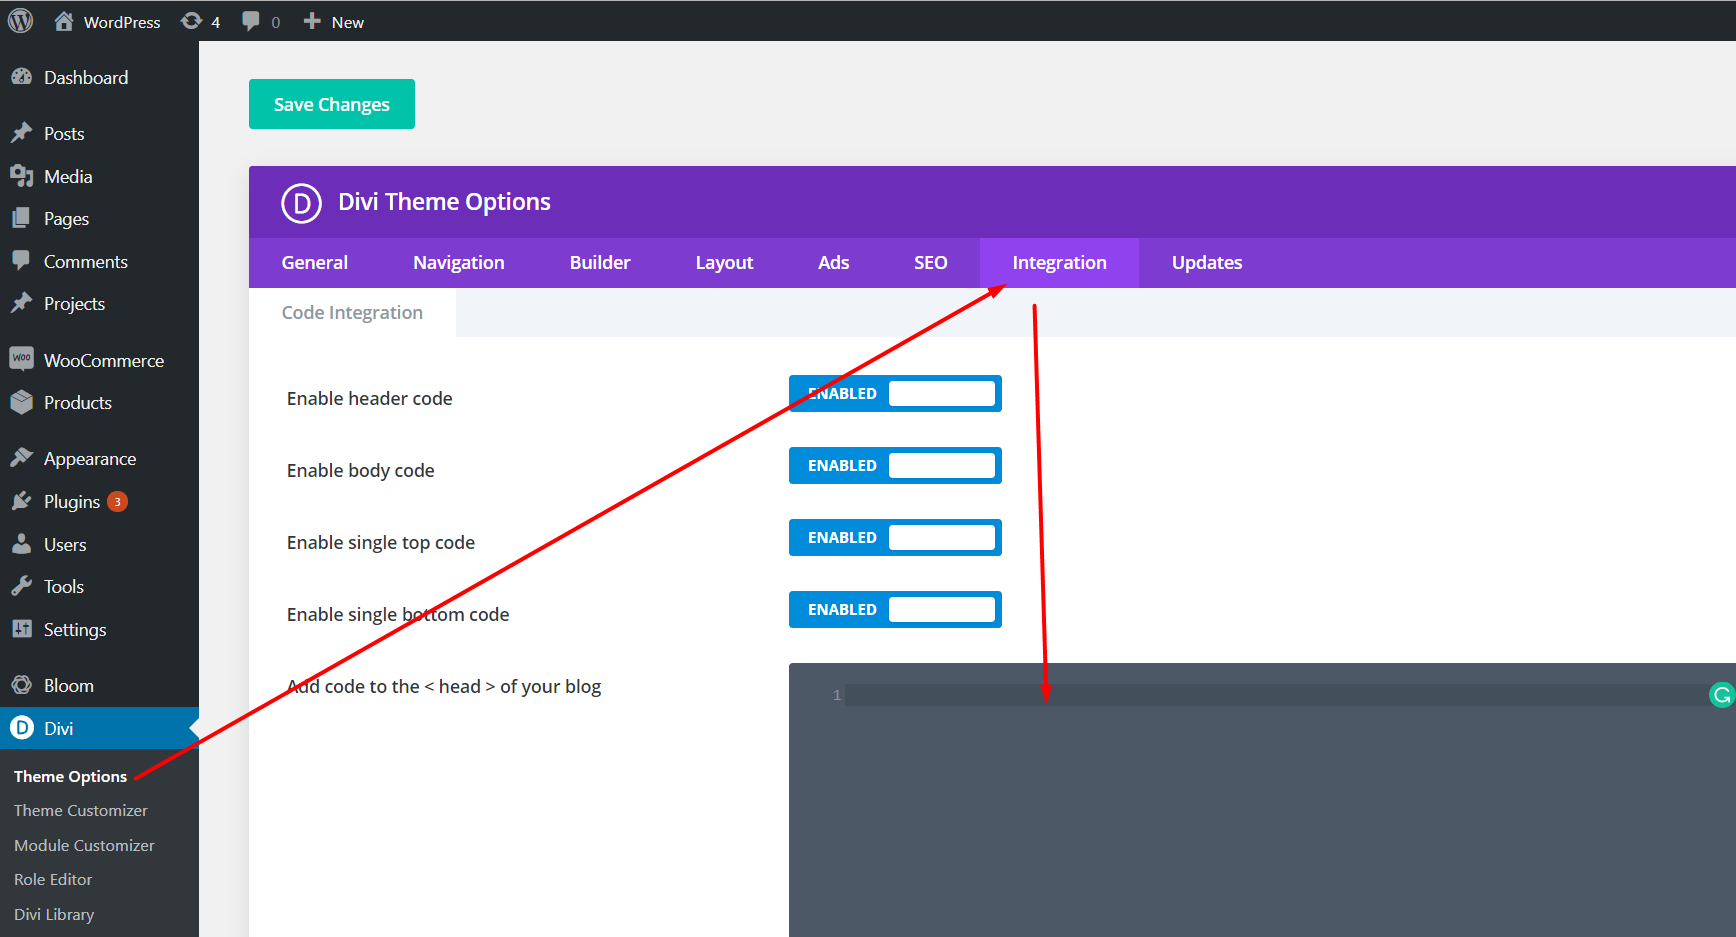Click the Divi D icon in sidebar
Viewport: 1736px width, 937px height.
[21, 728]
